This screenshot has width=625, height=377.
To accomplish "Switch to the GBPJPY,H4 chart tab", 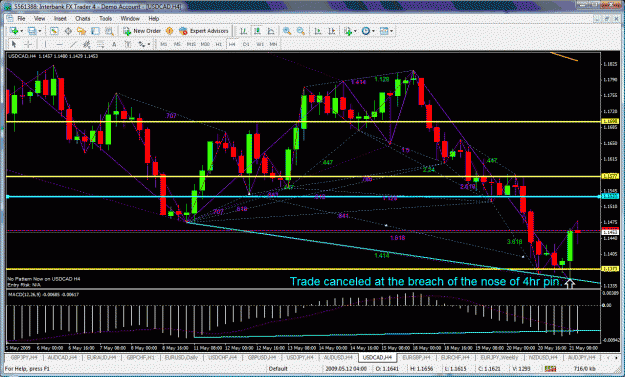I will click(x=24, y=357).
